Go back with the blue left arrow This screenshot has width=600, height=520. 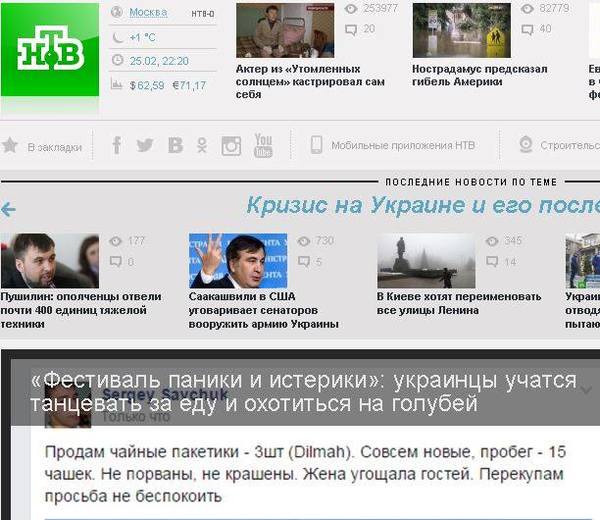click(x=8, y=209)
